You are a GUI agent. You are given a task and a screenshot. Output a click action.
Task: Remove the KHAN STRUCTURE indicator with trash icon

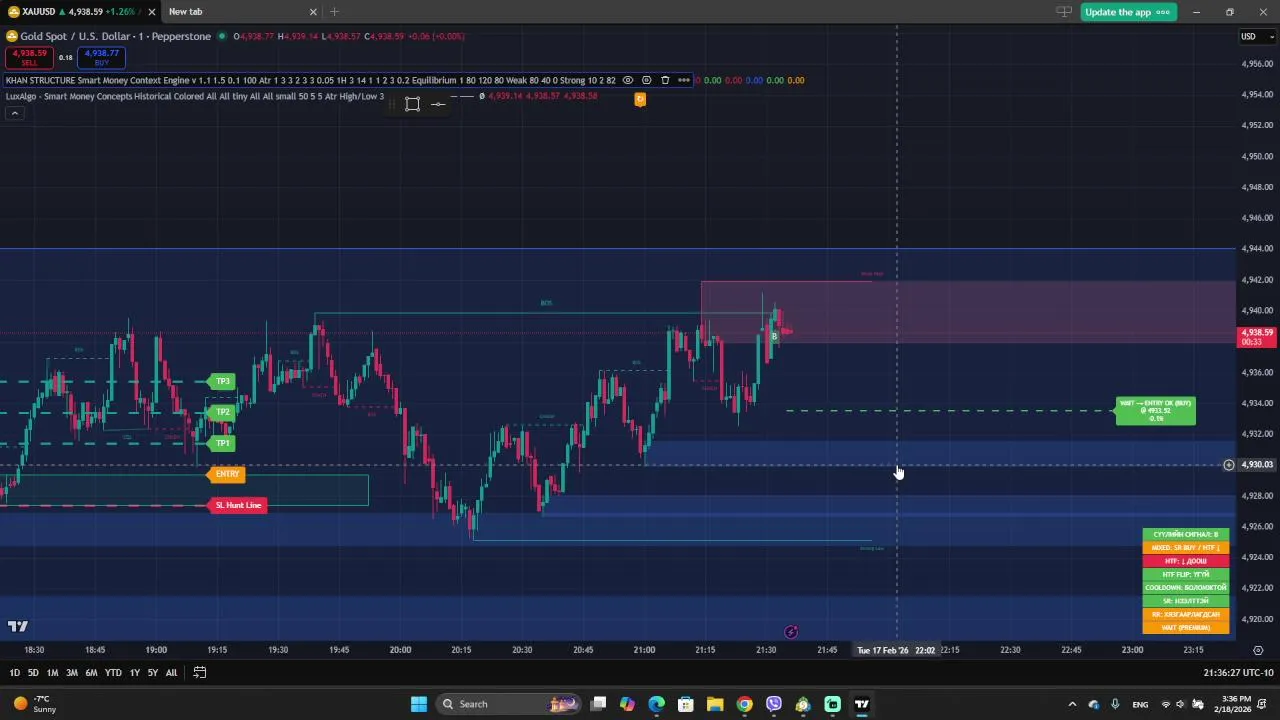665,80
